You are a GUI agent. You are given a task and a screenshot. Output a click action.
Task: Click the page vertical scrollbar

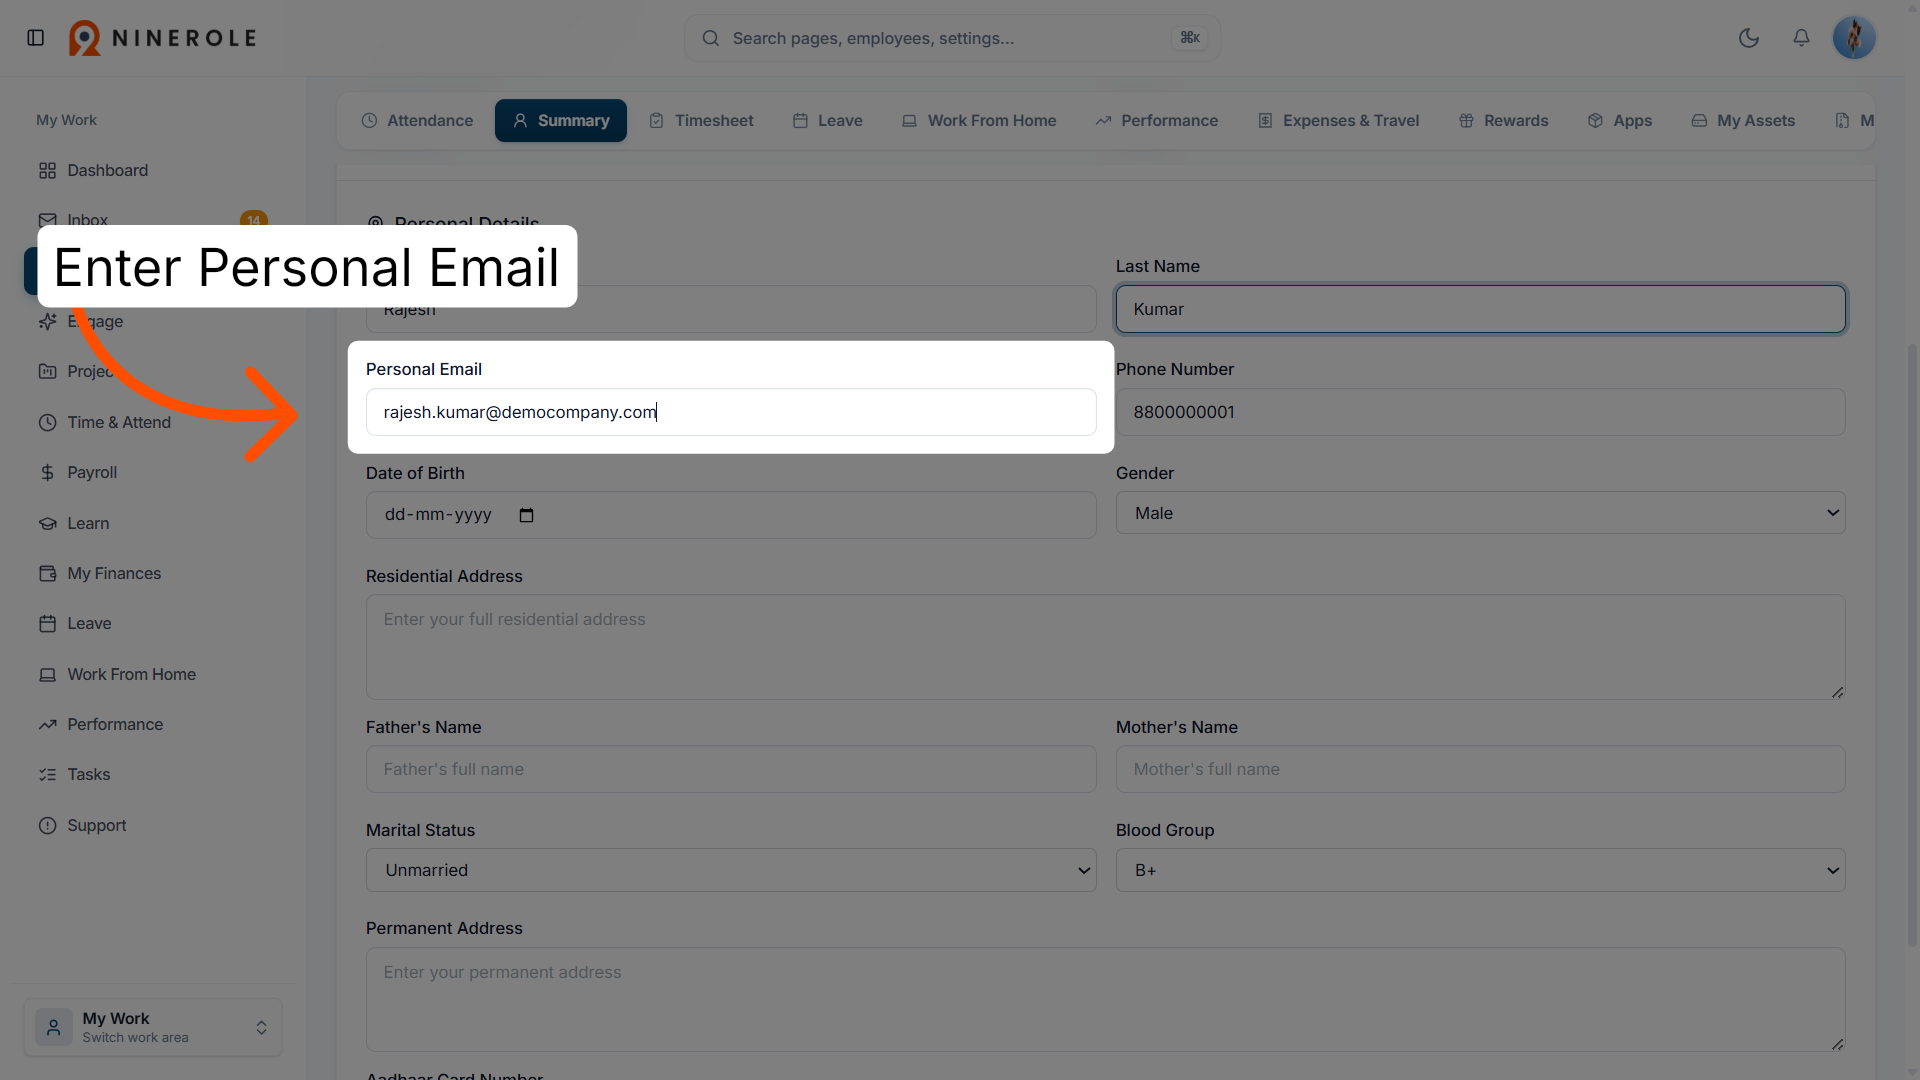click(1912, 645)
